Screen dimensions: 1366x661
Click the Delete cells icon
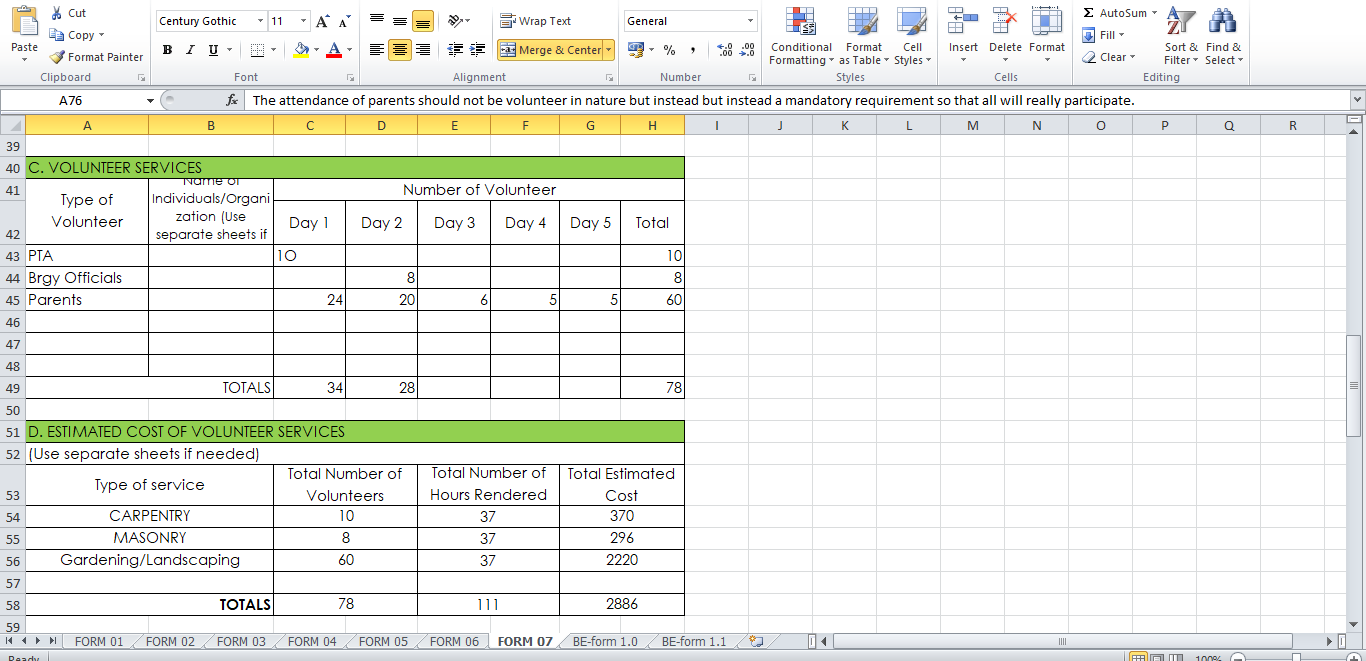1005,20
